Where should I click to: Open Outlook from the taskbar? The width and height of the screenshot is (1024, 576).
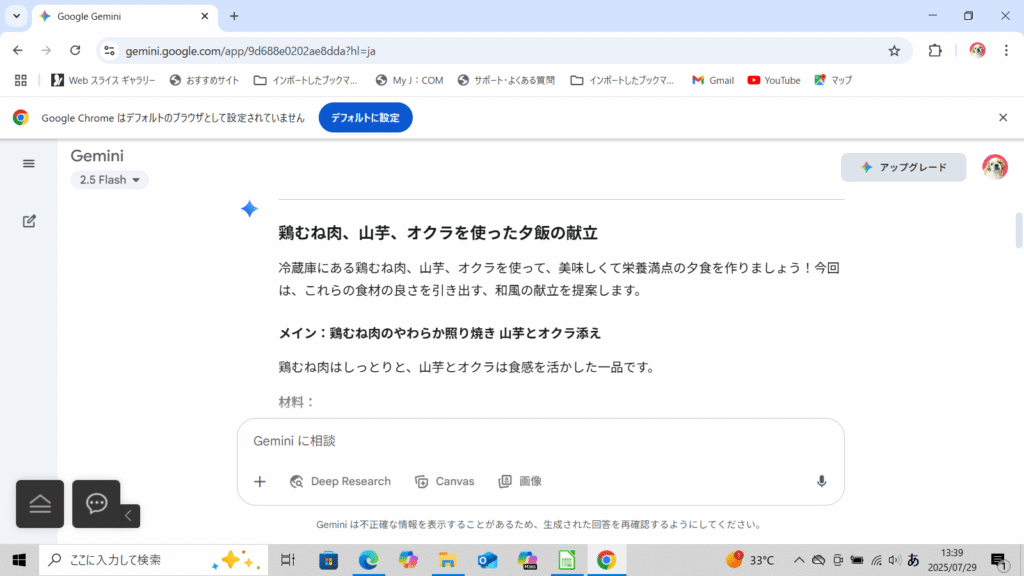[x=487, y=560]
